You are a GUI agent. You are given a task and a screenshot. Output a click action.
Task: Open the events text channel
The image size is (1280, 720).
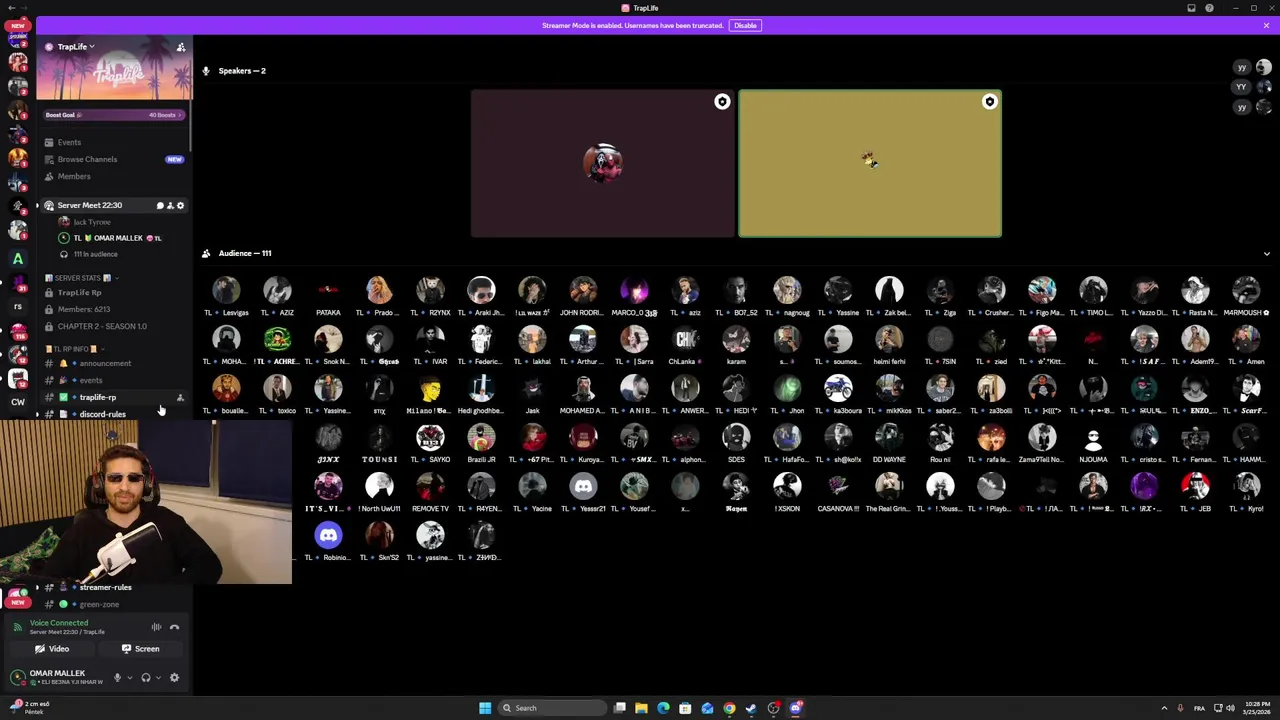91,380
